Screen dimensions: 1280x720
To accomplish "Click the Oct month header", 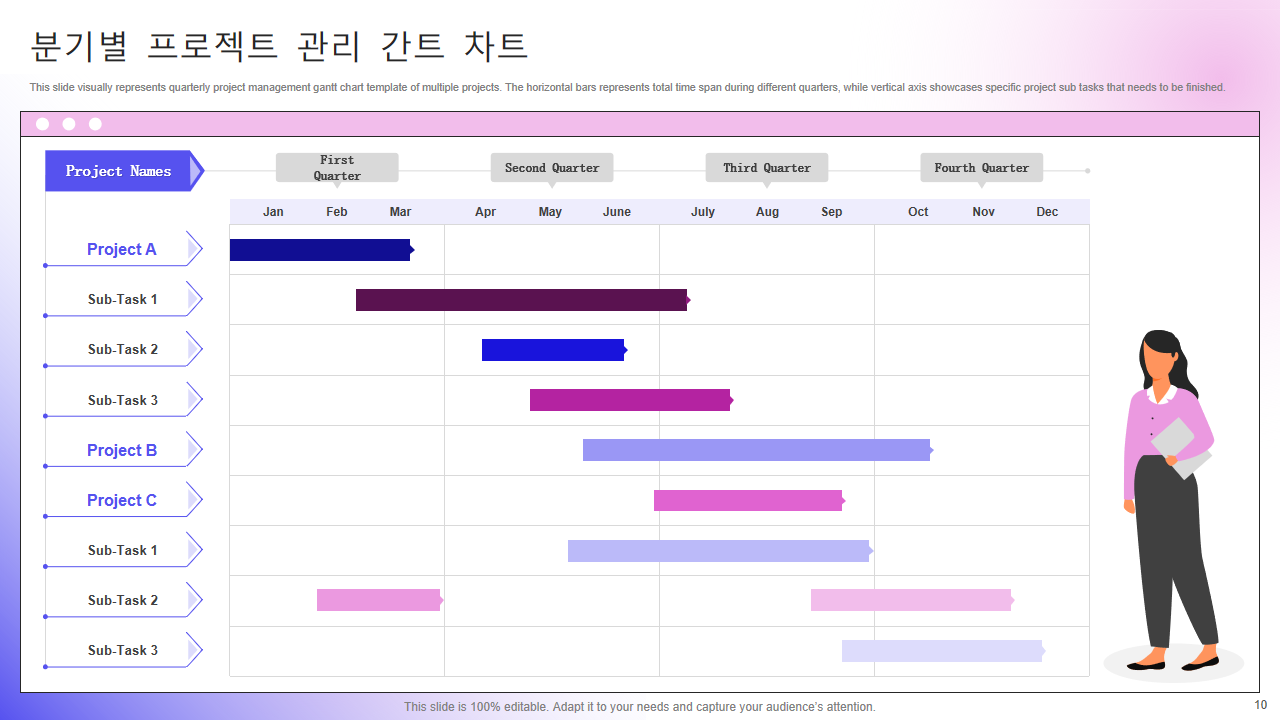I will [918, 212].
